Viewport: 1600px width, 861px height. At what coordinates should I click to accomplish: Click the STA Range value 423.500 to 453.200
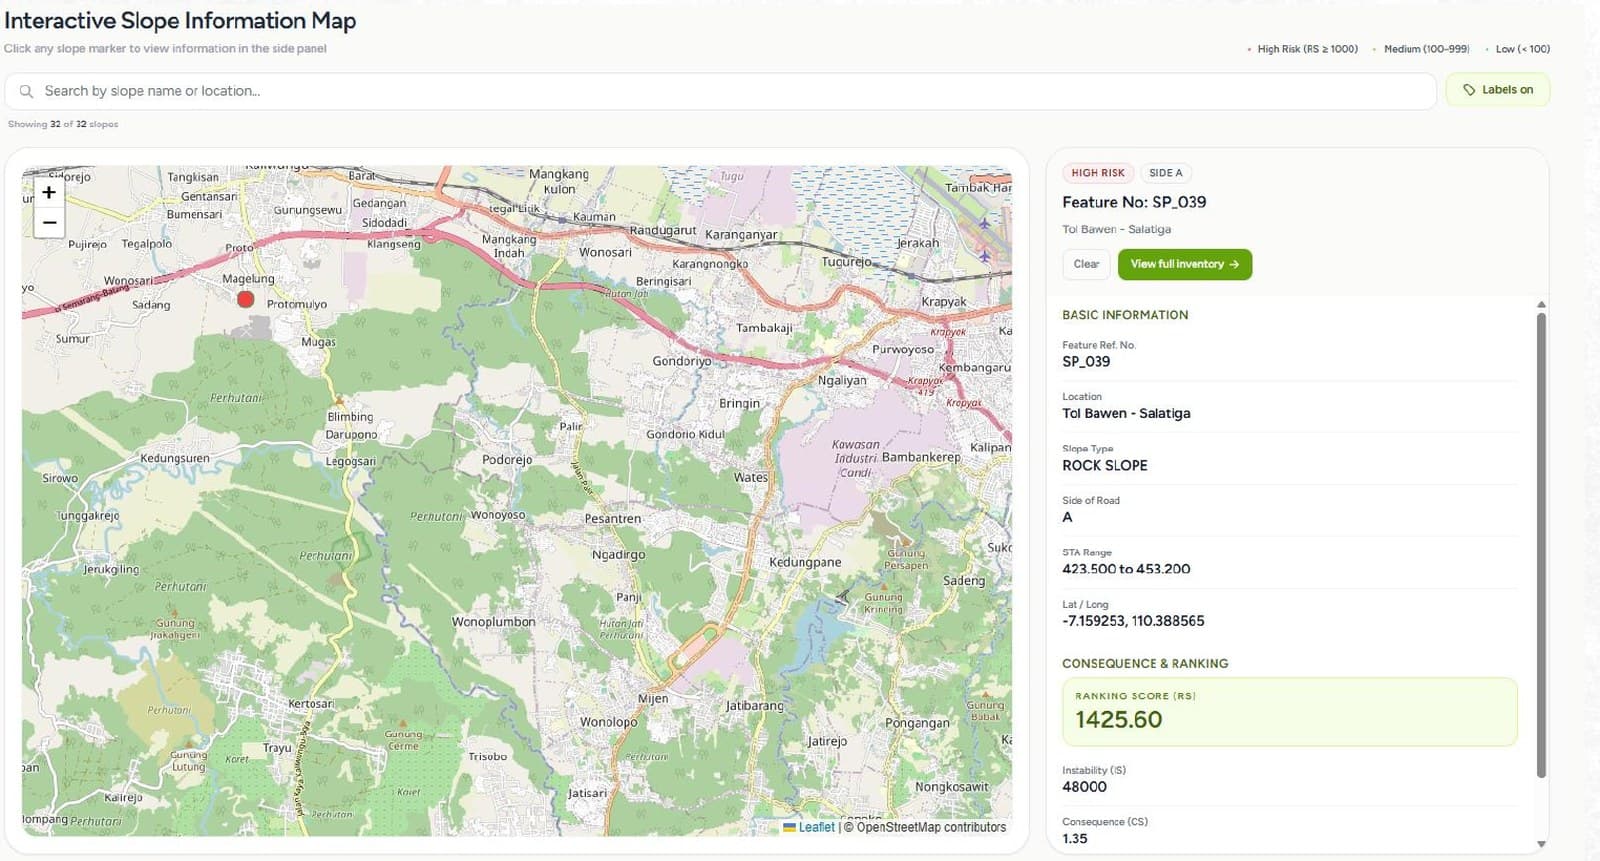(x=1126, y=569)
